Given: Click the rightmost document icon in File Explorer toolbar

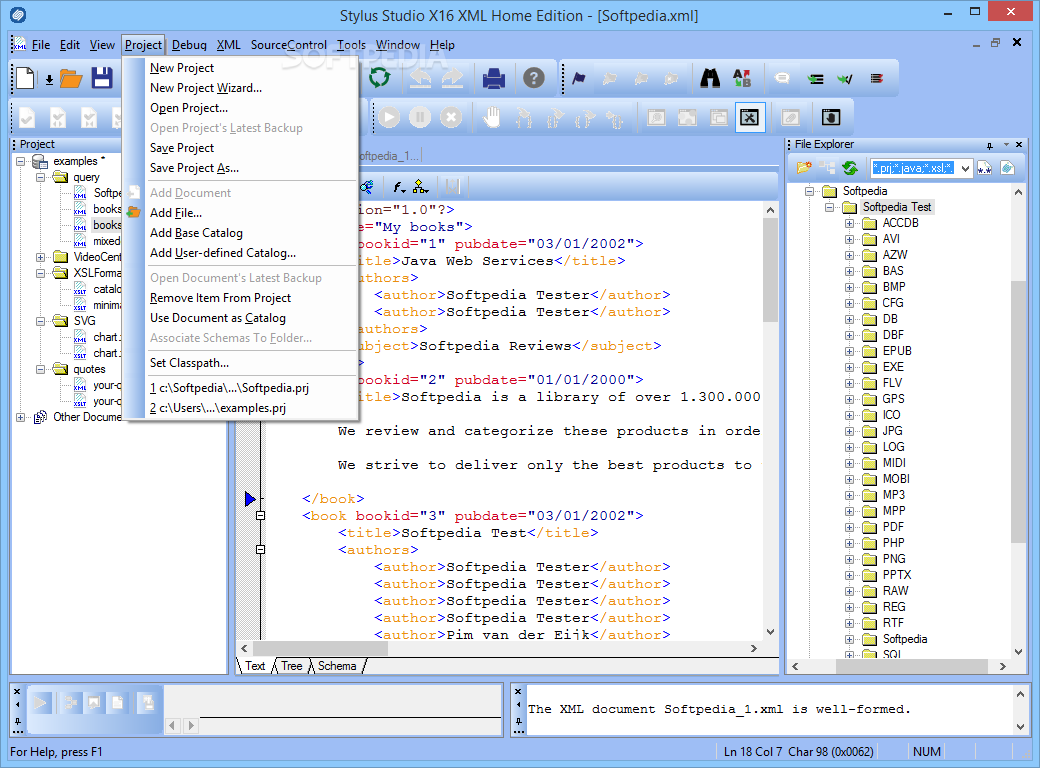Looking at the screenshot, I should 1008,168.
